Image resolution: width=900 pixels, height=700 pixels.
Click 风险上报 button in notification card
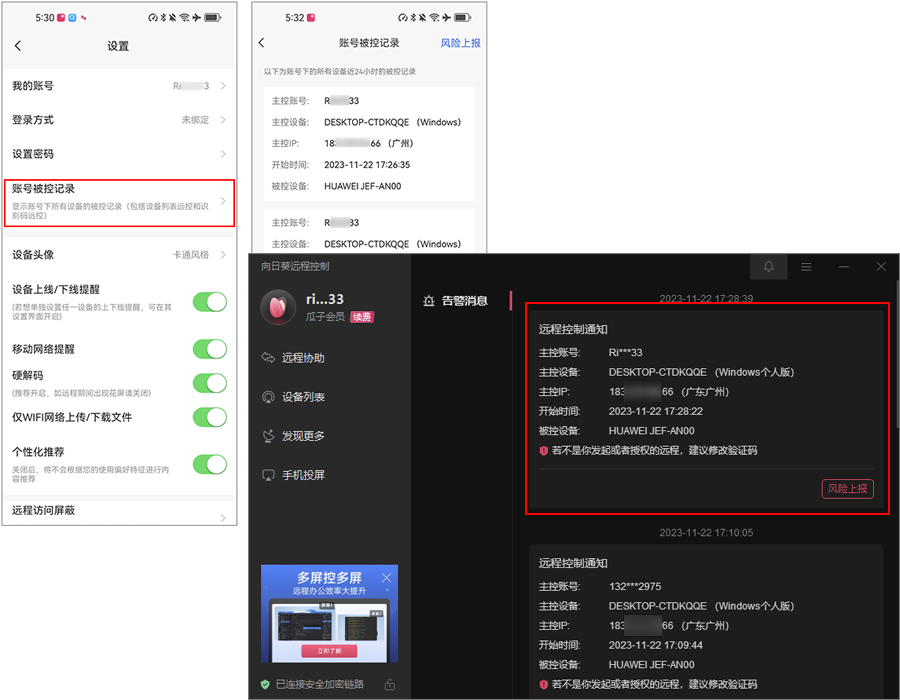(848, 488)
